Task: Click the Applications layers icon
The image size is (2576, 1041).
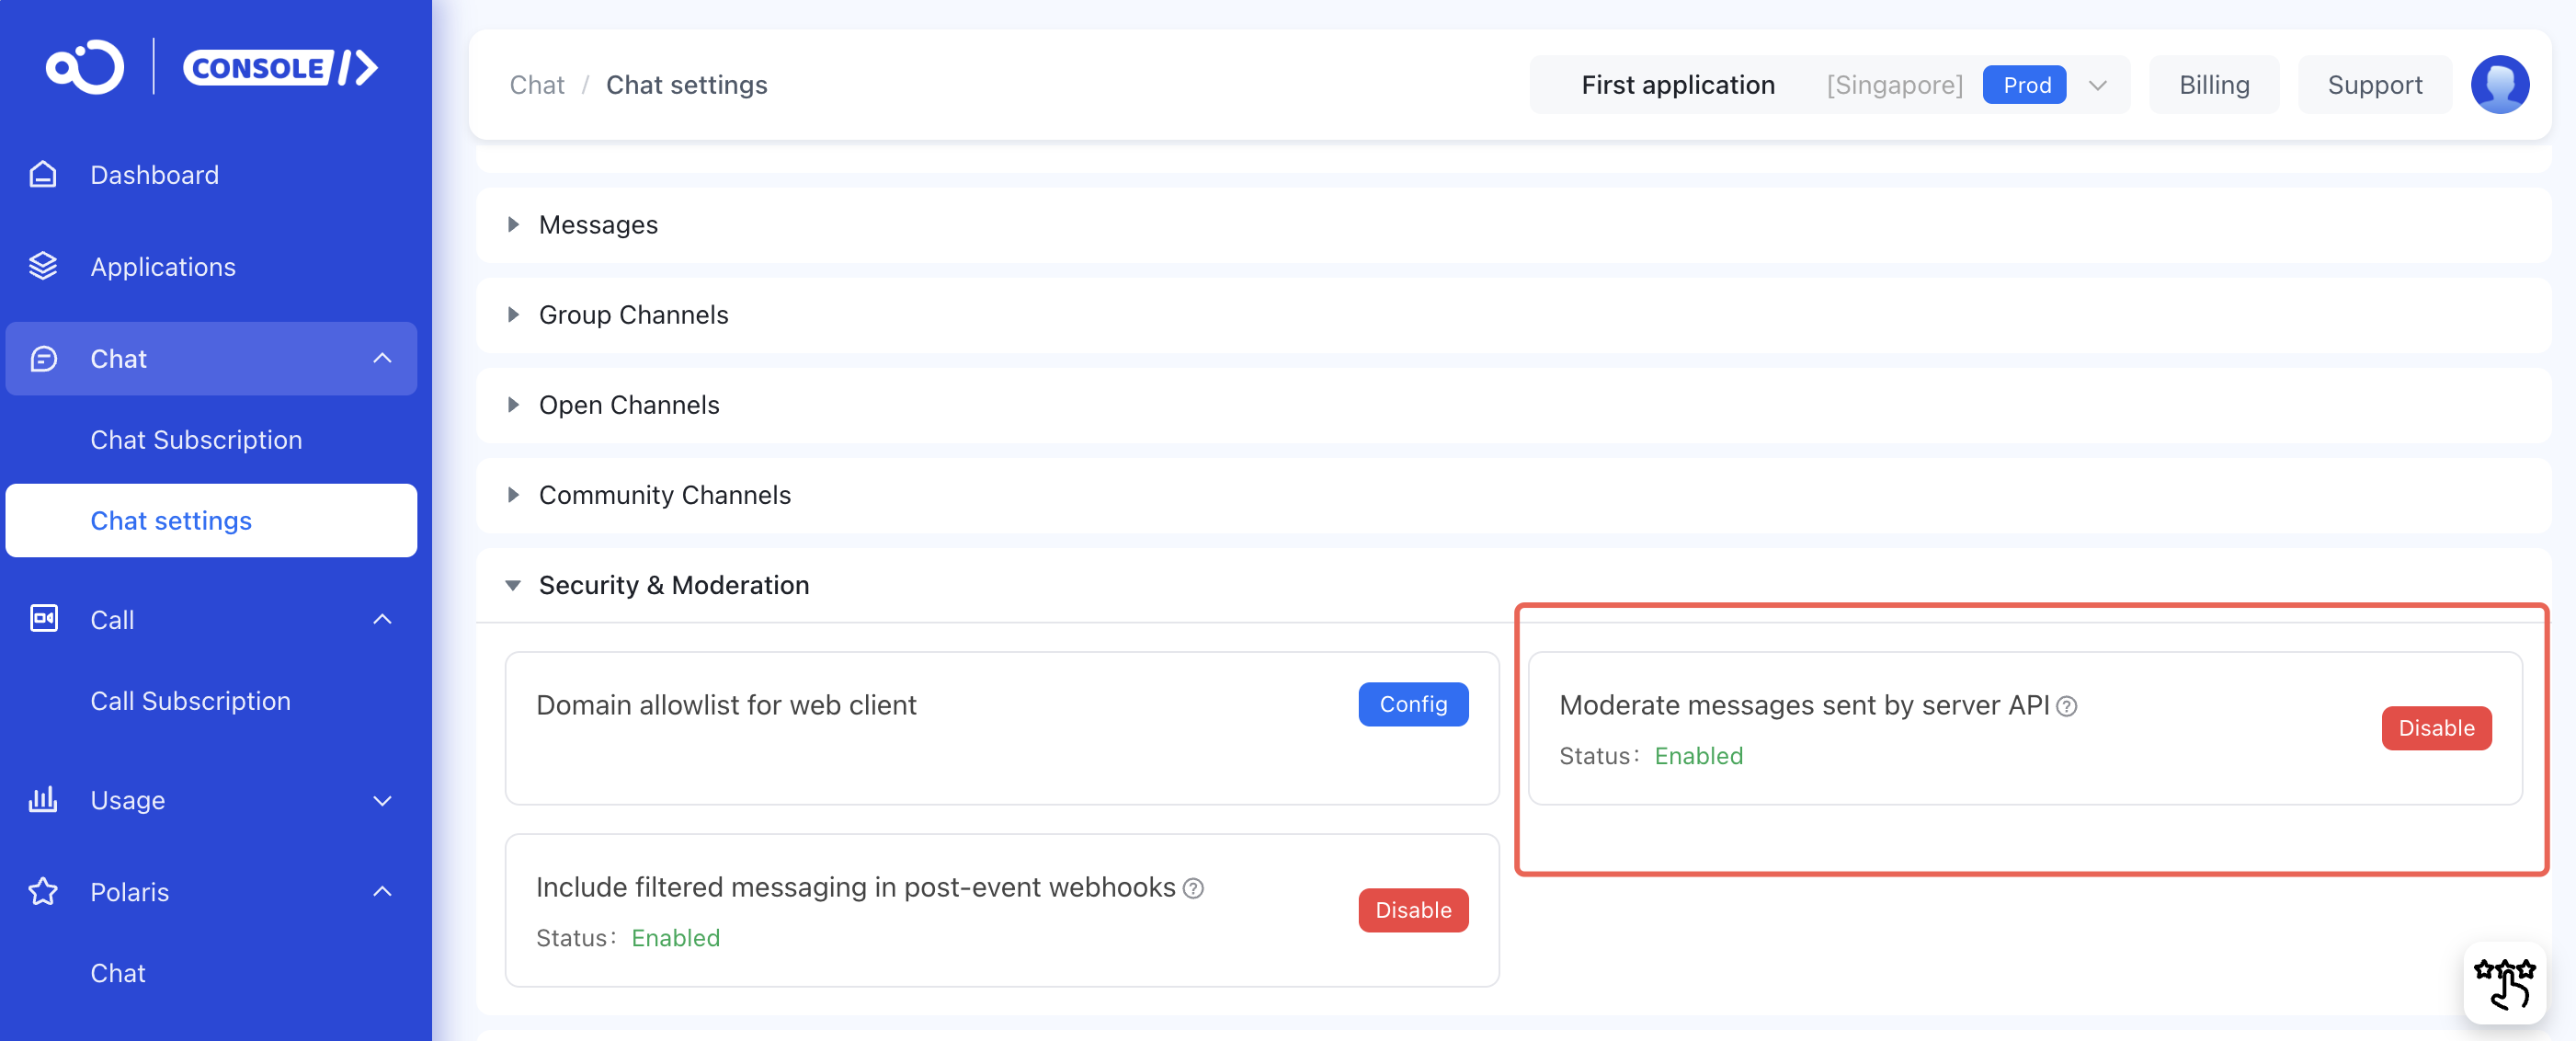Action: coord(43,266)
